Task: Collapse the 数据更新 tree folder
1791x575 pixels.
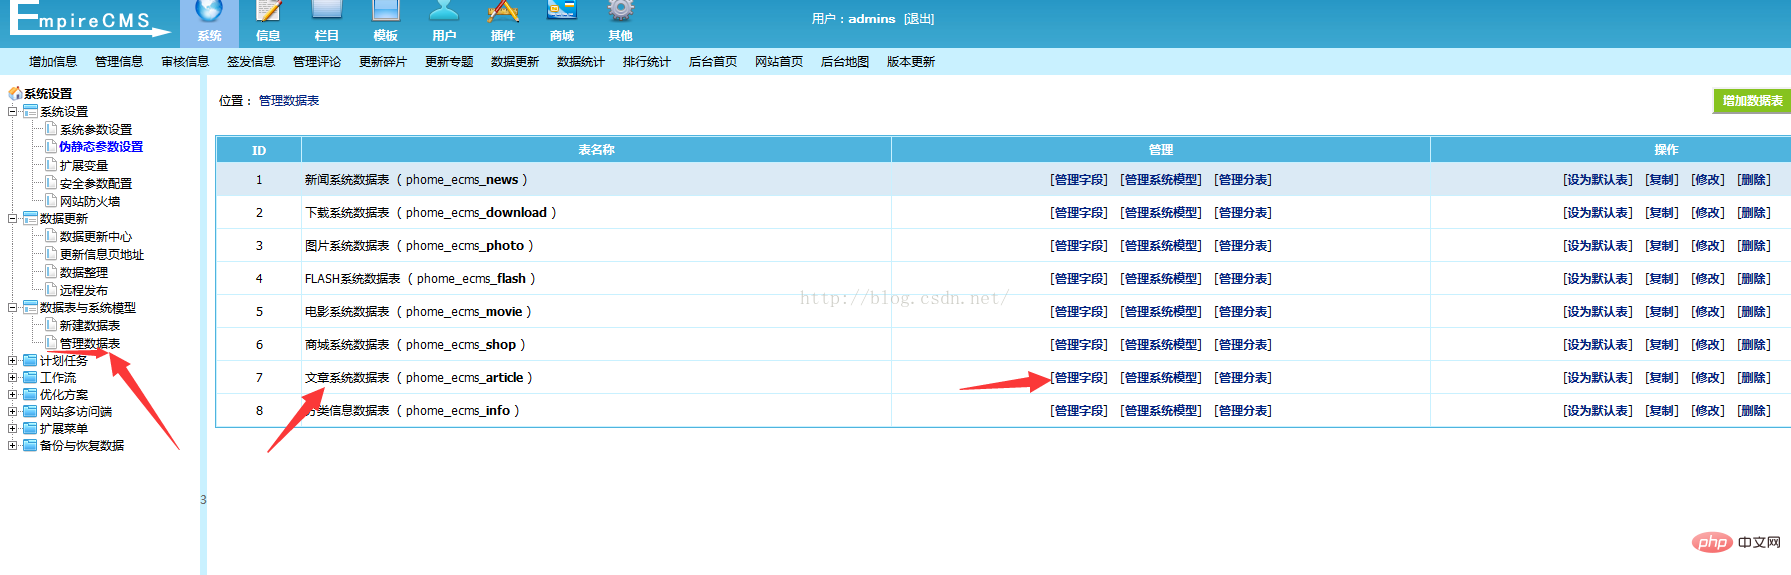Action: click(12, 218)
